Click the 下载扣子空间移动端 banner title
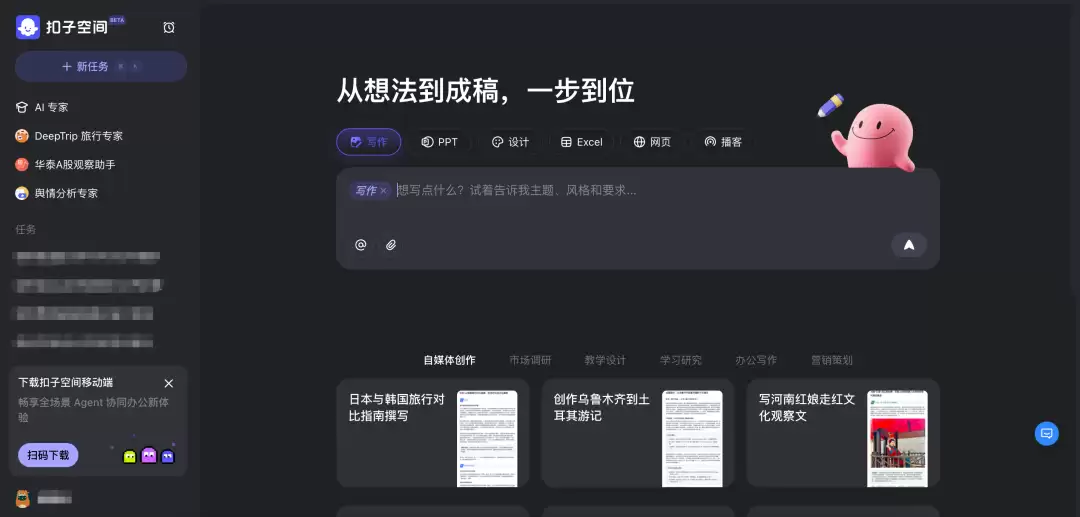Image resolution: width=1080 pixels, height=517 pixels. coord(66,383)
